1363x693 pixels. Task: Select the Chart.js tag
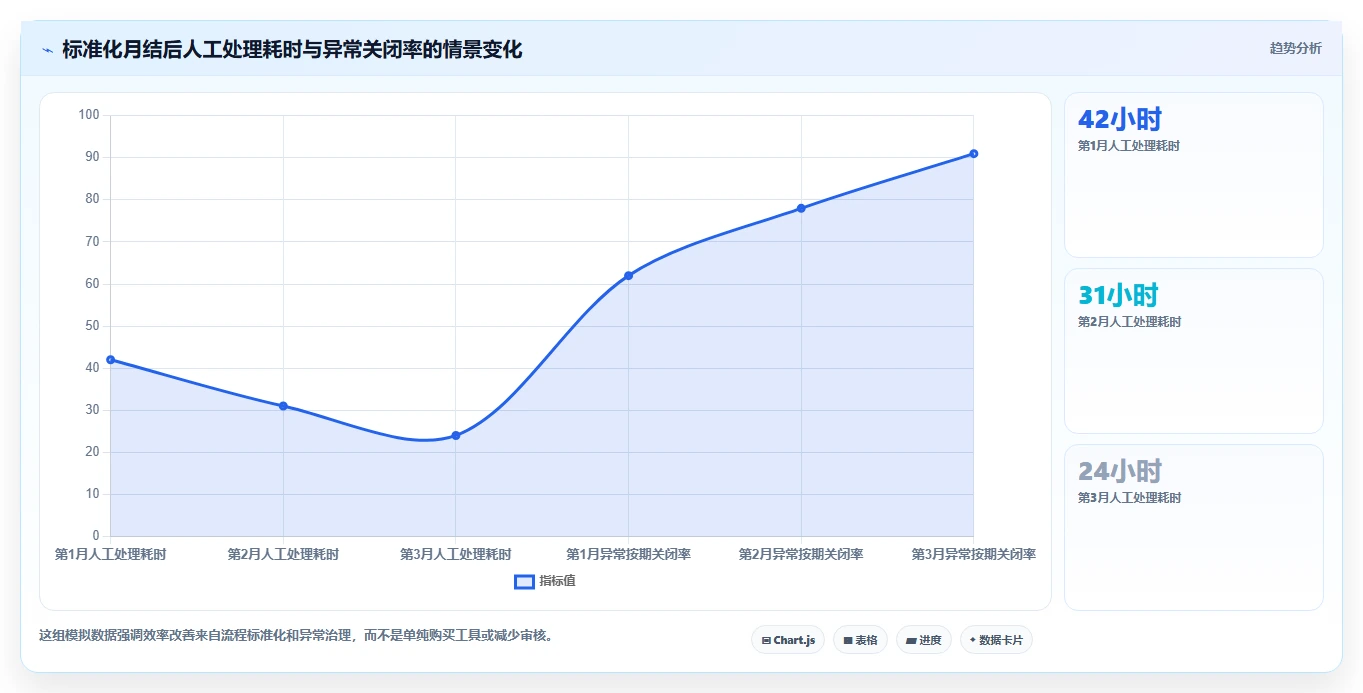pyautogui.click(x=788, y=640)
